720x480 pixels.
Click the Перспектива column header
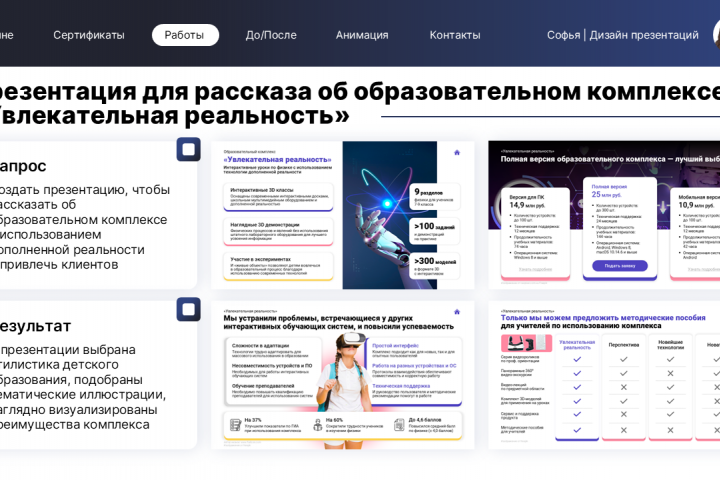[x=624, y=344]
